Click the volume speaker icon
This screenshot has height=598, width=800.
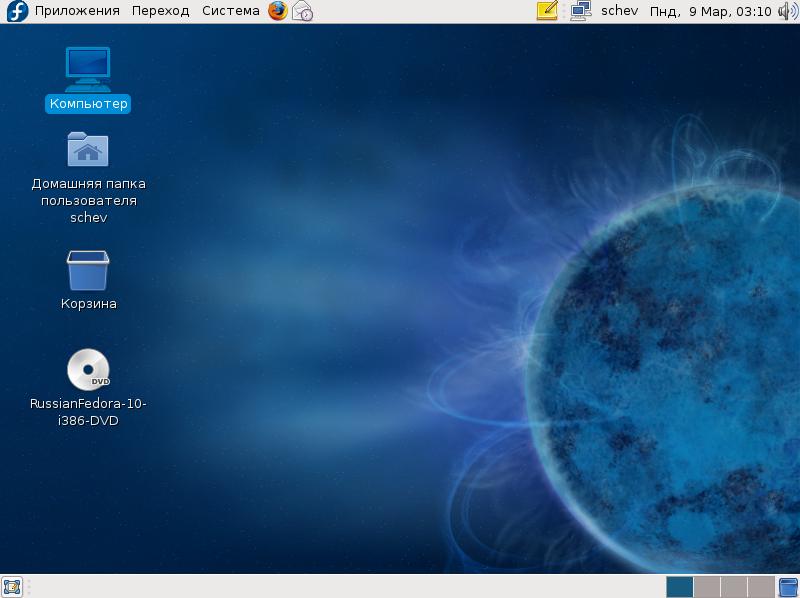pyautogui.click(x=788, y=11)
